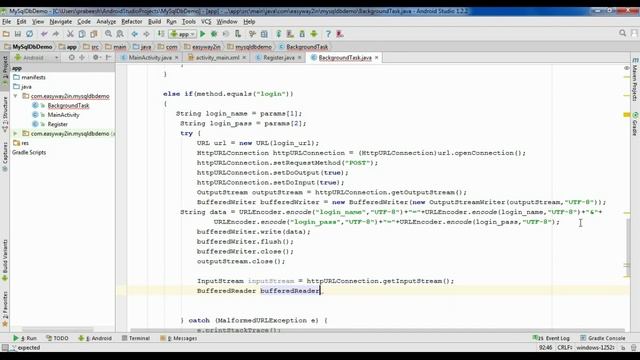Click the Scroll from Source target icon
The height and width of the screenshot is (360, 640).
click(71, 58)
